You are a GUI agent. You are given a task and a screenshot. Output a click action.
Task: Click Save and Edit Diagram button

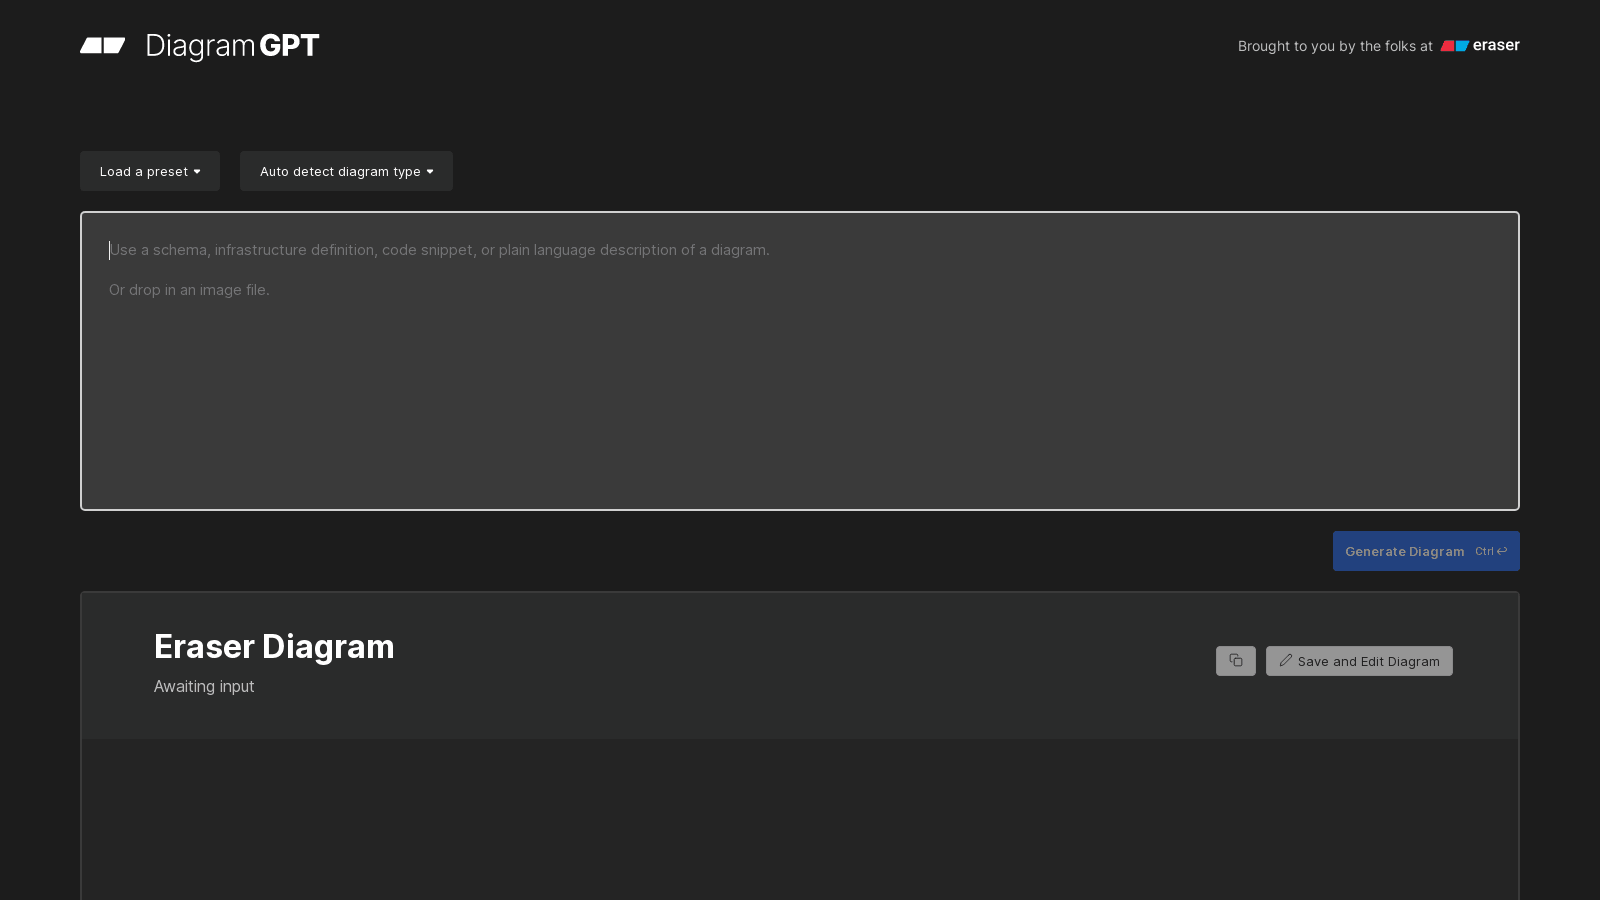[x=1359, y=661]
